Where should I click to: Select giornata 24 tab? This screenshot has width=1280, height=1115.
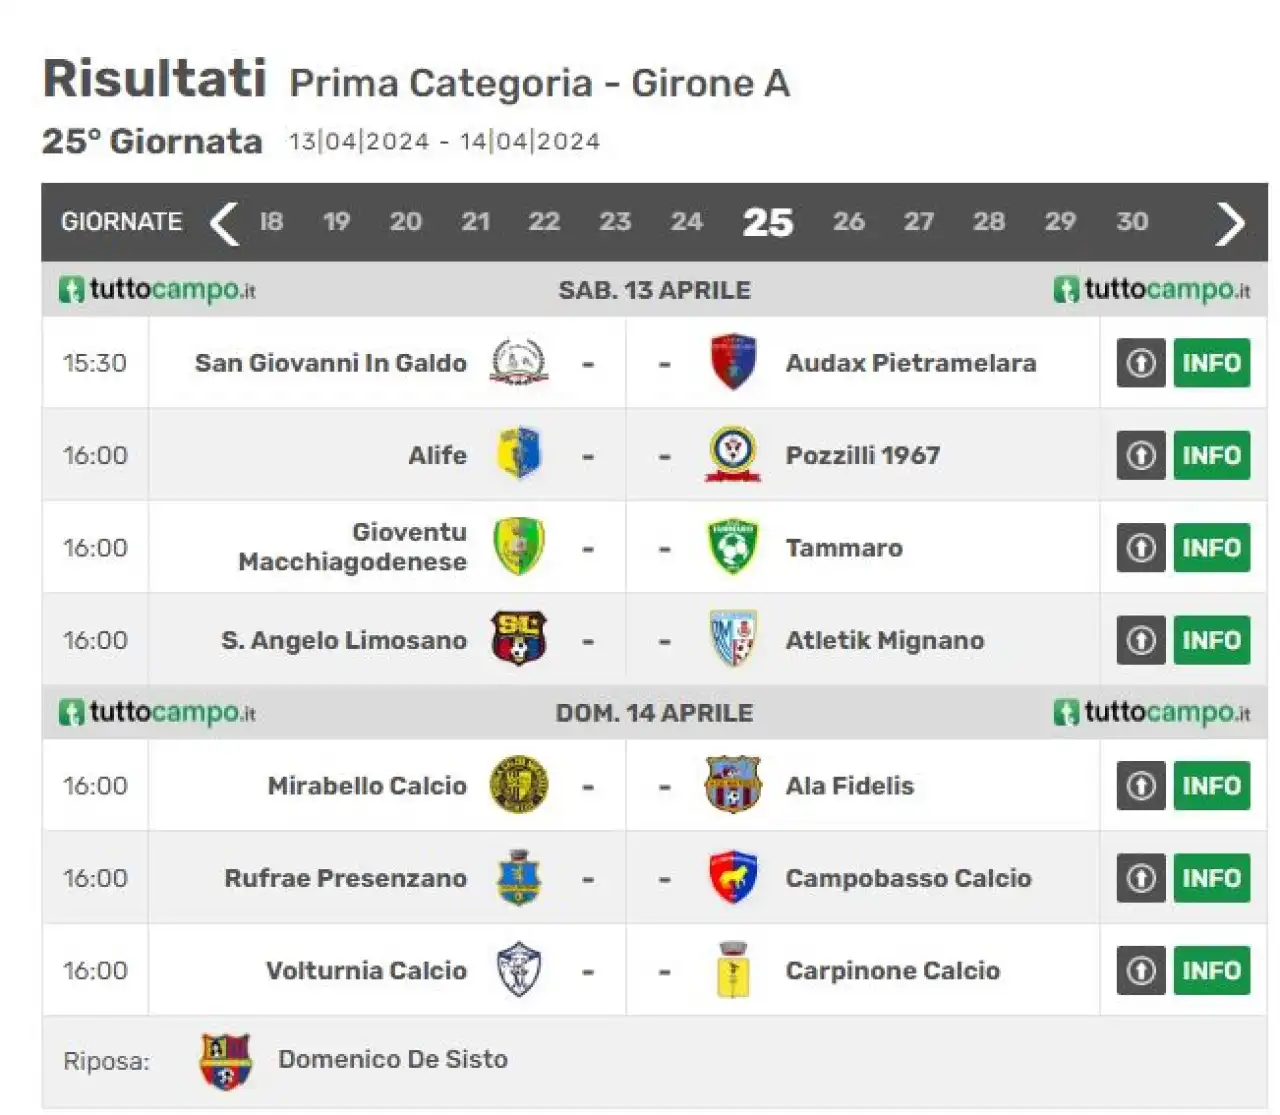[687, 222]
